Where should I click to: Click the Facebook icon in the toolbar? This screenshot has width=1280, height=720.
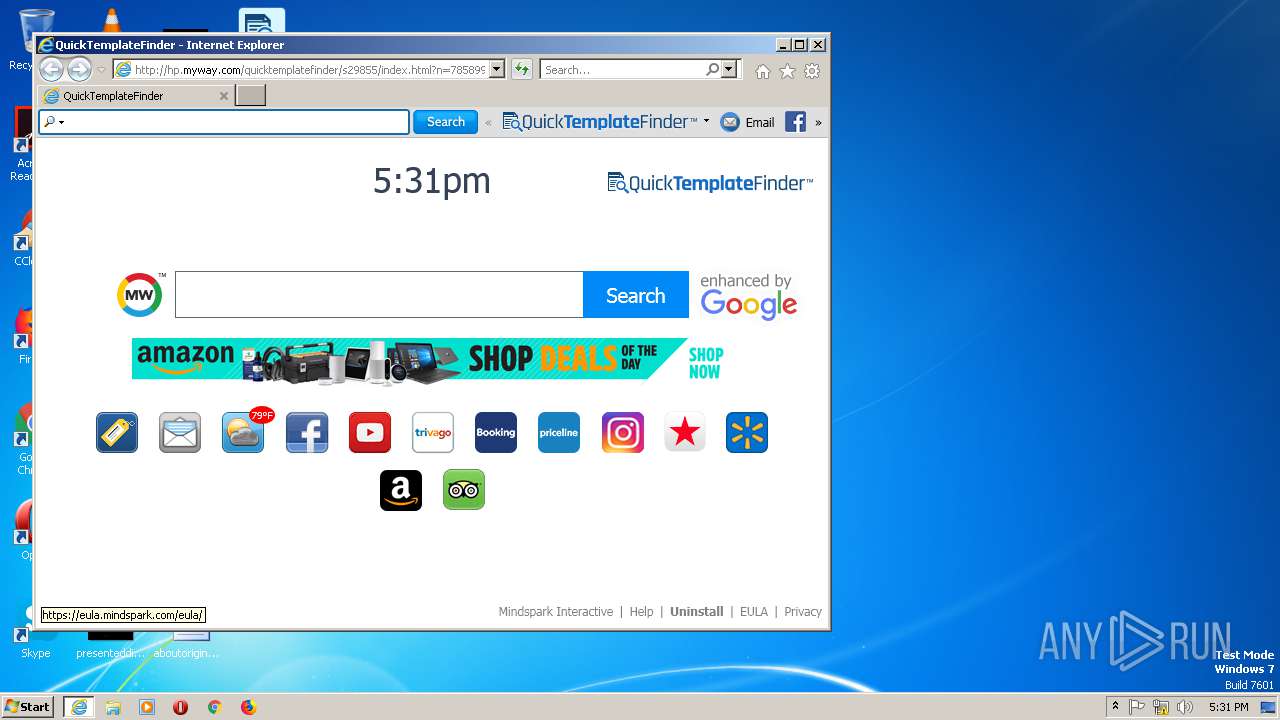coord(795,122)
